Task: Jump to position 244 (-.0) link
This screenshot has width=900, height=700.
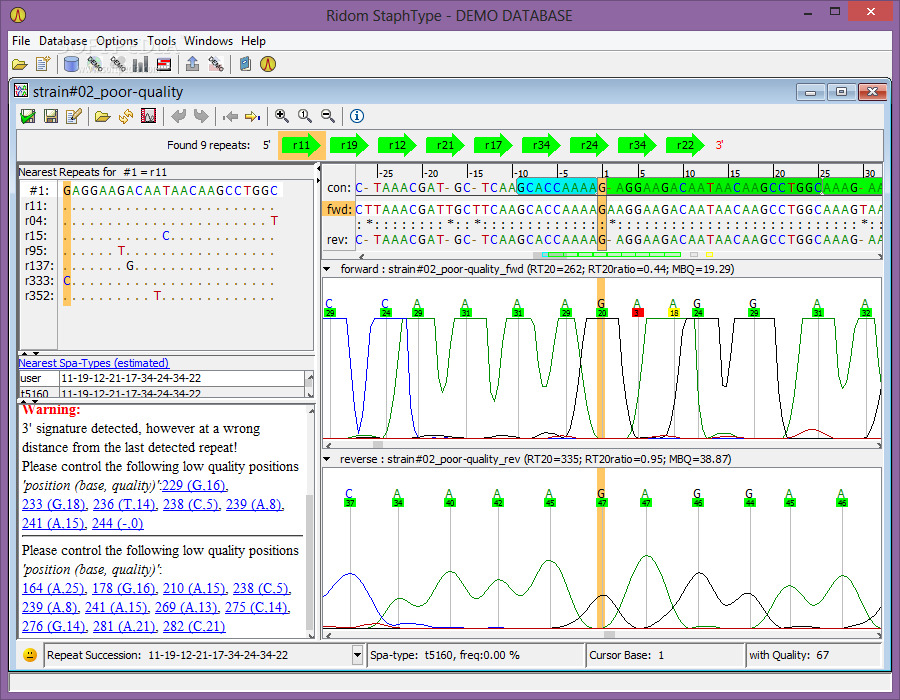Action: click(117, 523)
